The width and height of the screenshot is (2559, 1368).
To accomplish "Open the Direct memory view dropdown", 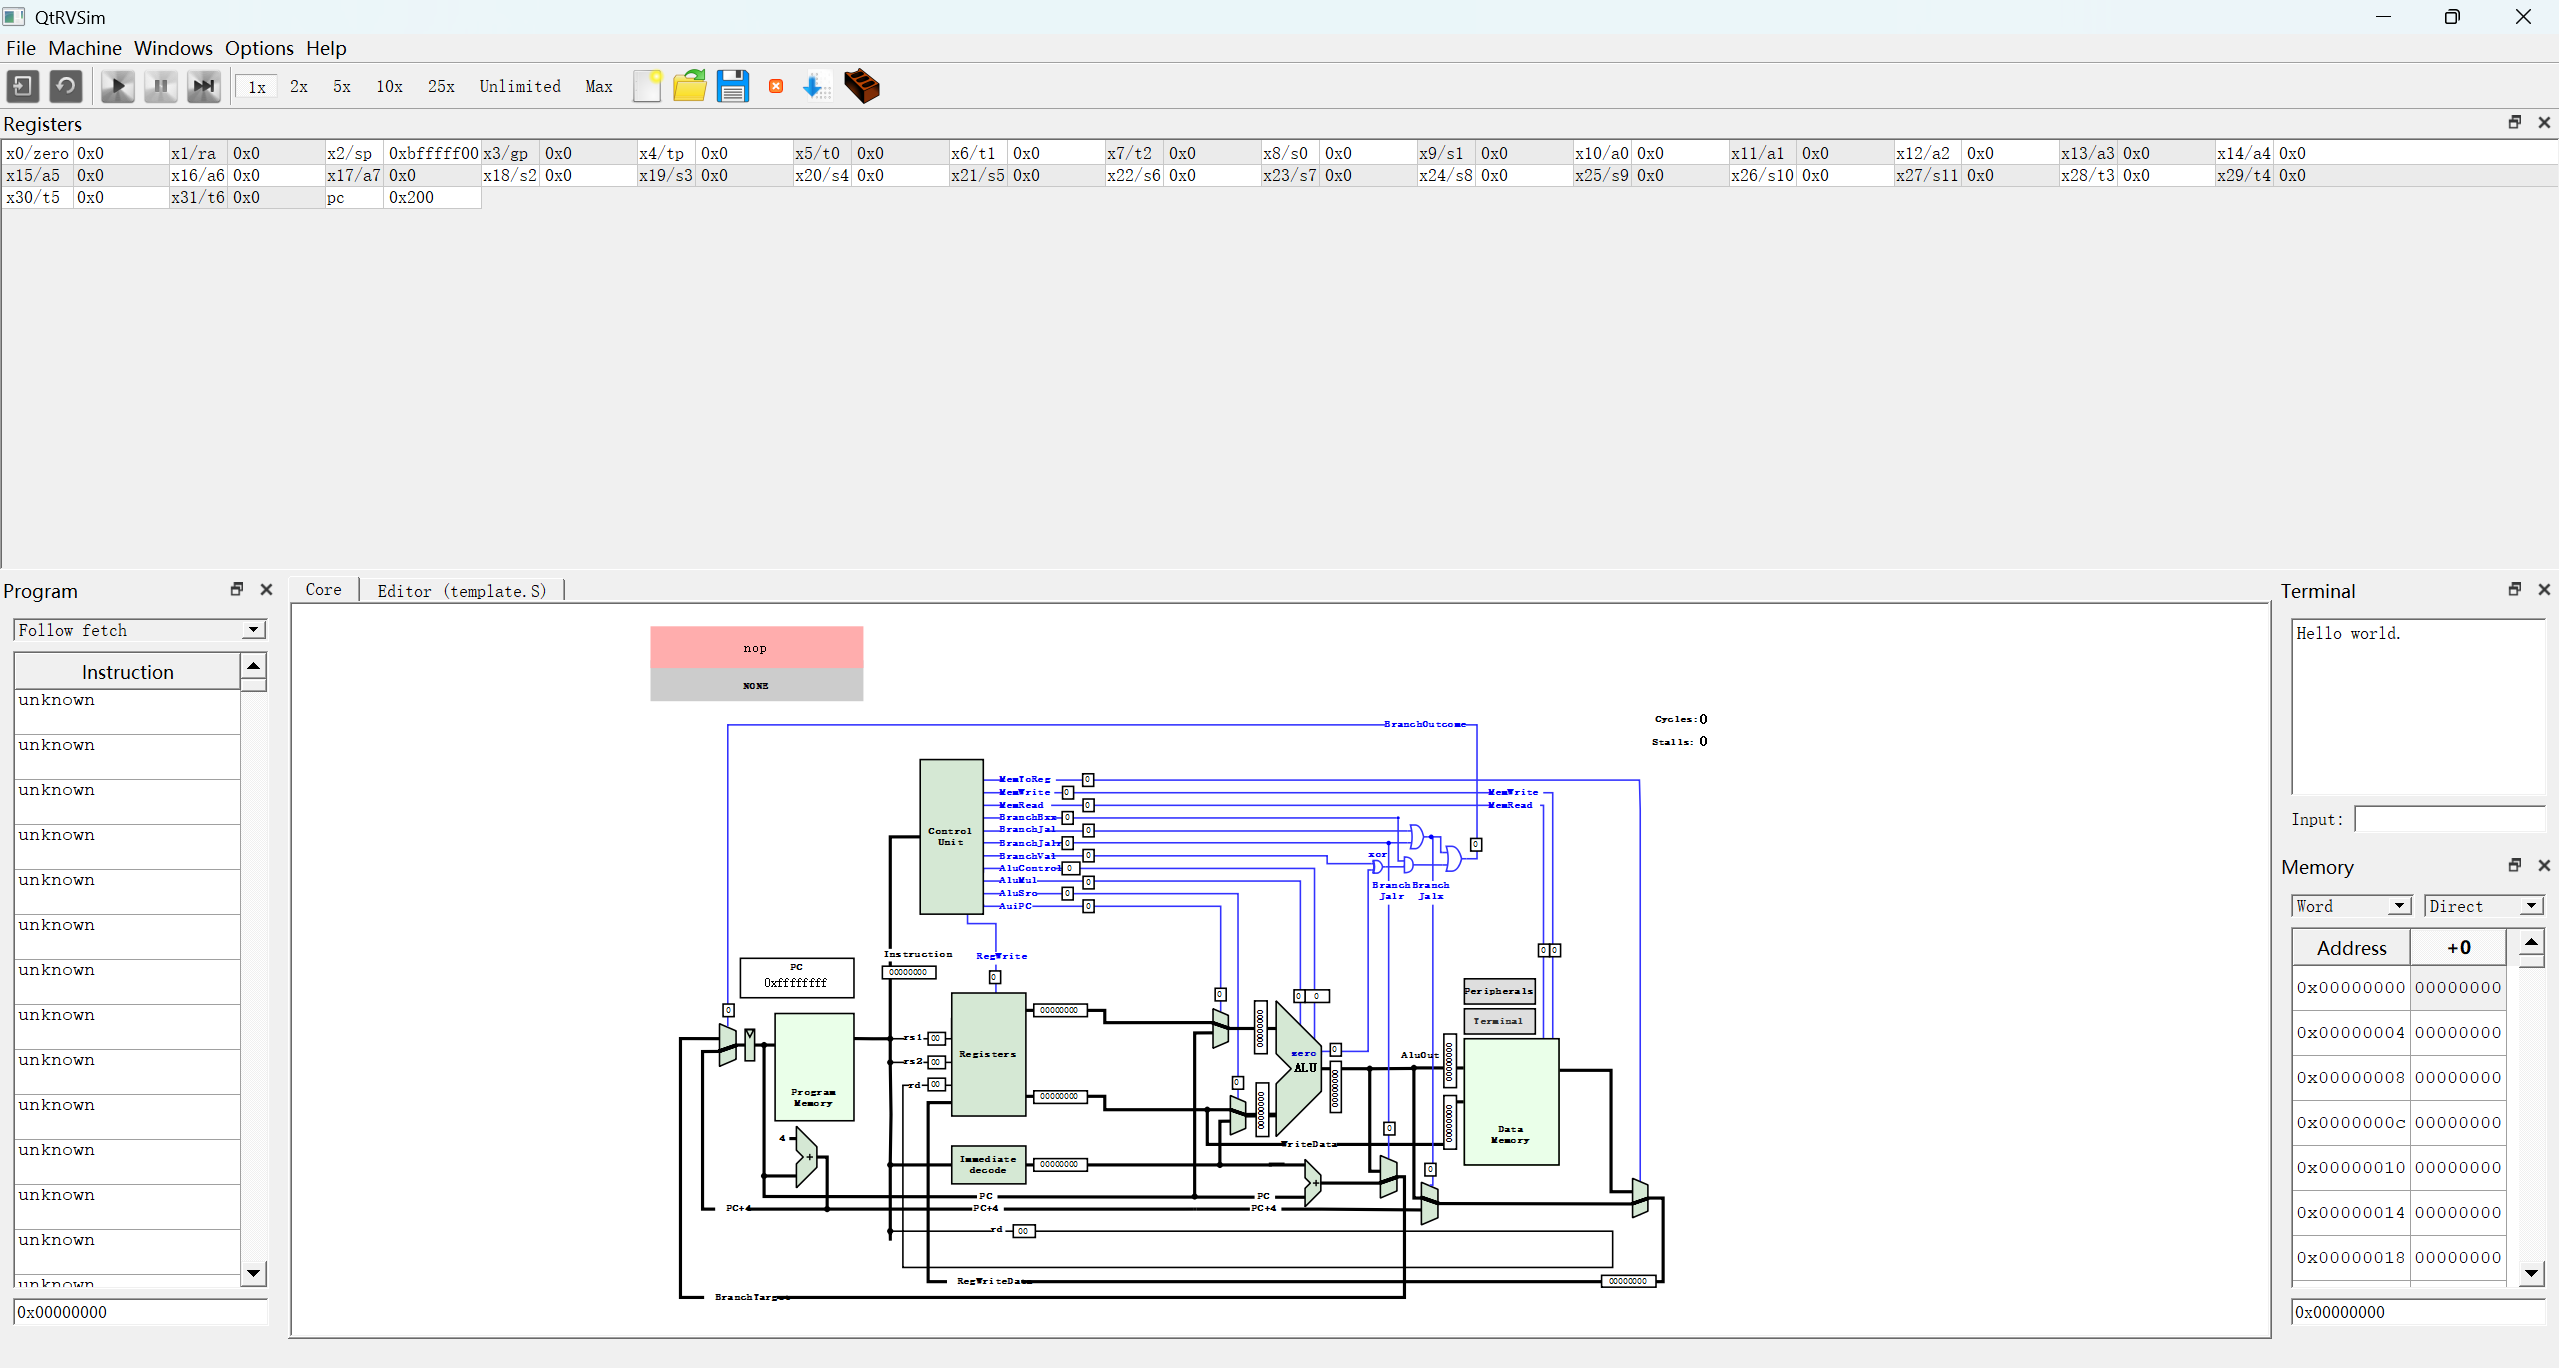I will click(2483, 906).
